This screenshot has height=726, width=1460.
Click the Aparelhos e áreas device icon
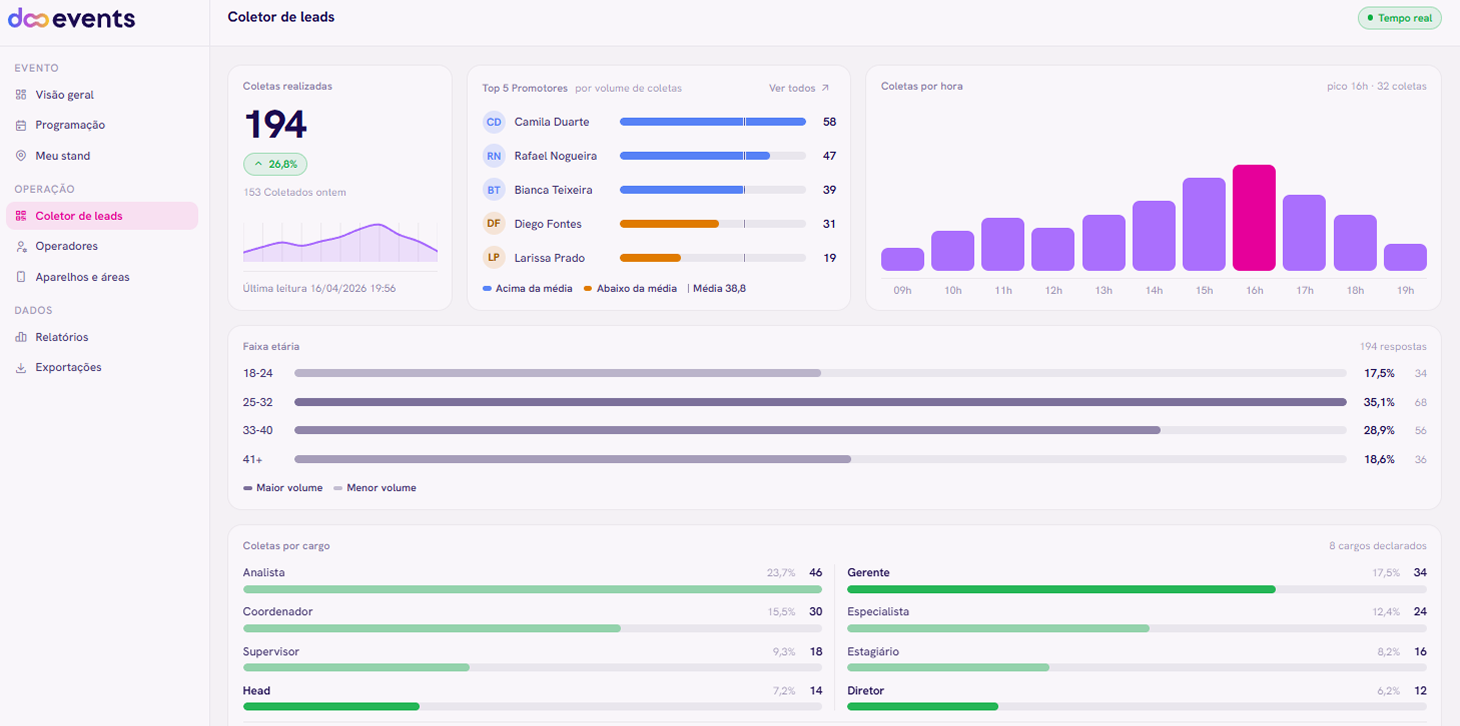(x=21, y=277)
